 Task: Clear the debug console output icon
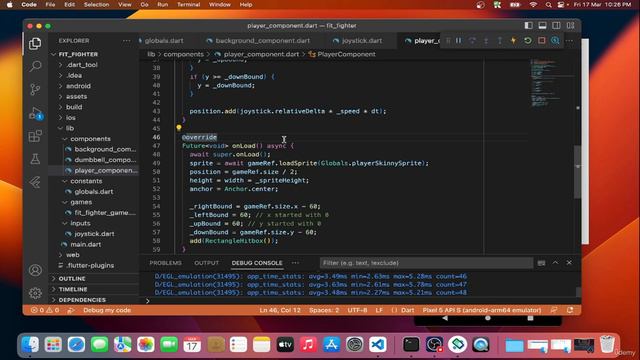point(541,263)
